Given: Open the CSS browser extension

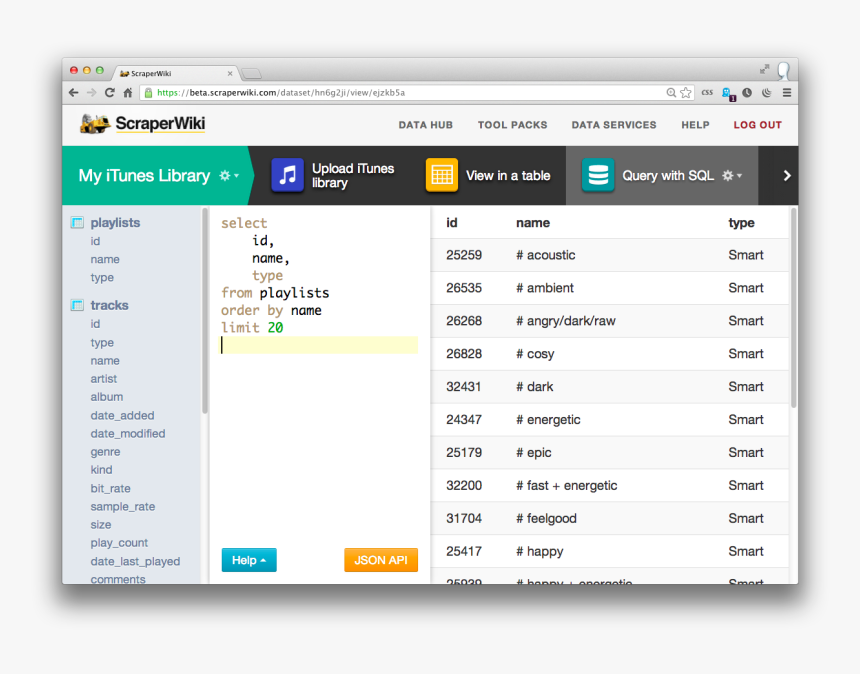Looking at the screenshot, I should tap(708, 93).
